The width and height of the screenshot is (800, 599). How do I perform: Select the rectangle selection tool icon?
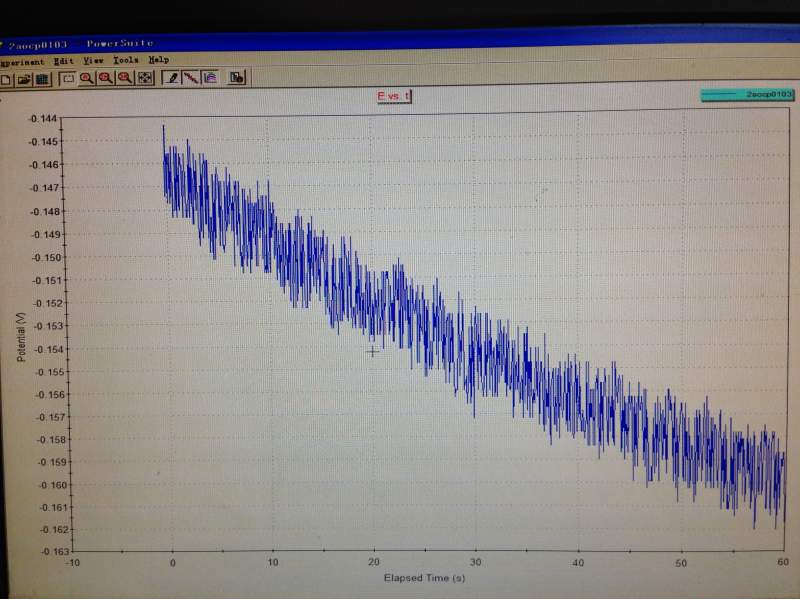[x=68, y=79]
